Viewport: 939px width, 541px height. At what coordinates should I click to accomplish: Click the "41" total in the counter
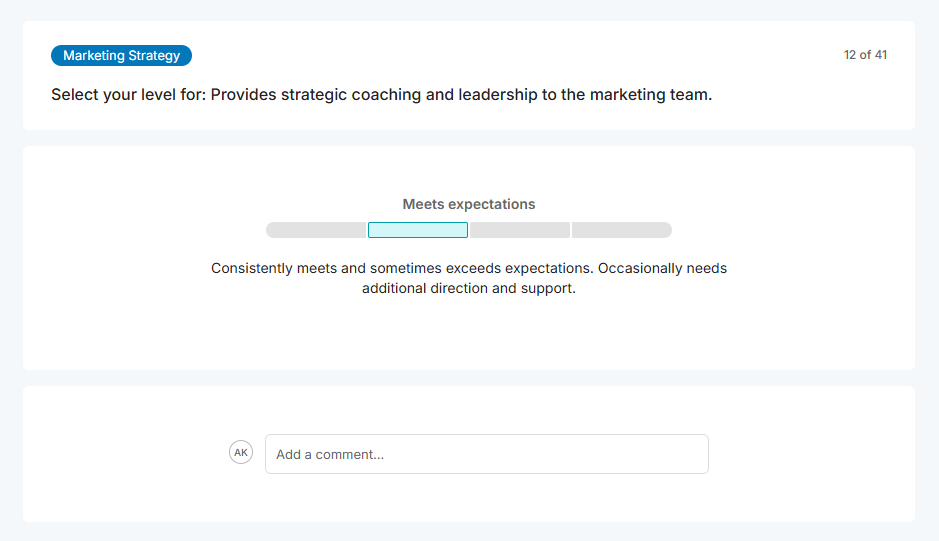click(880, 55)
